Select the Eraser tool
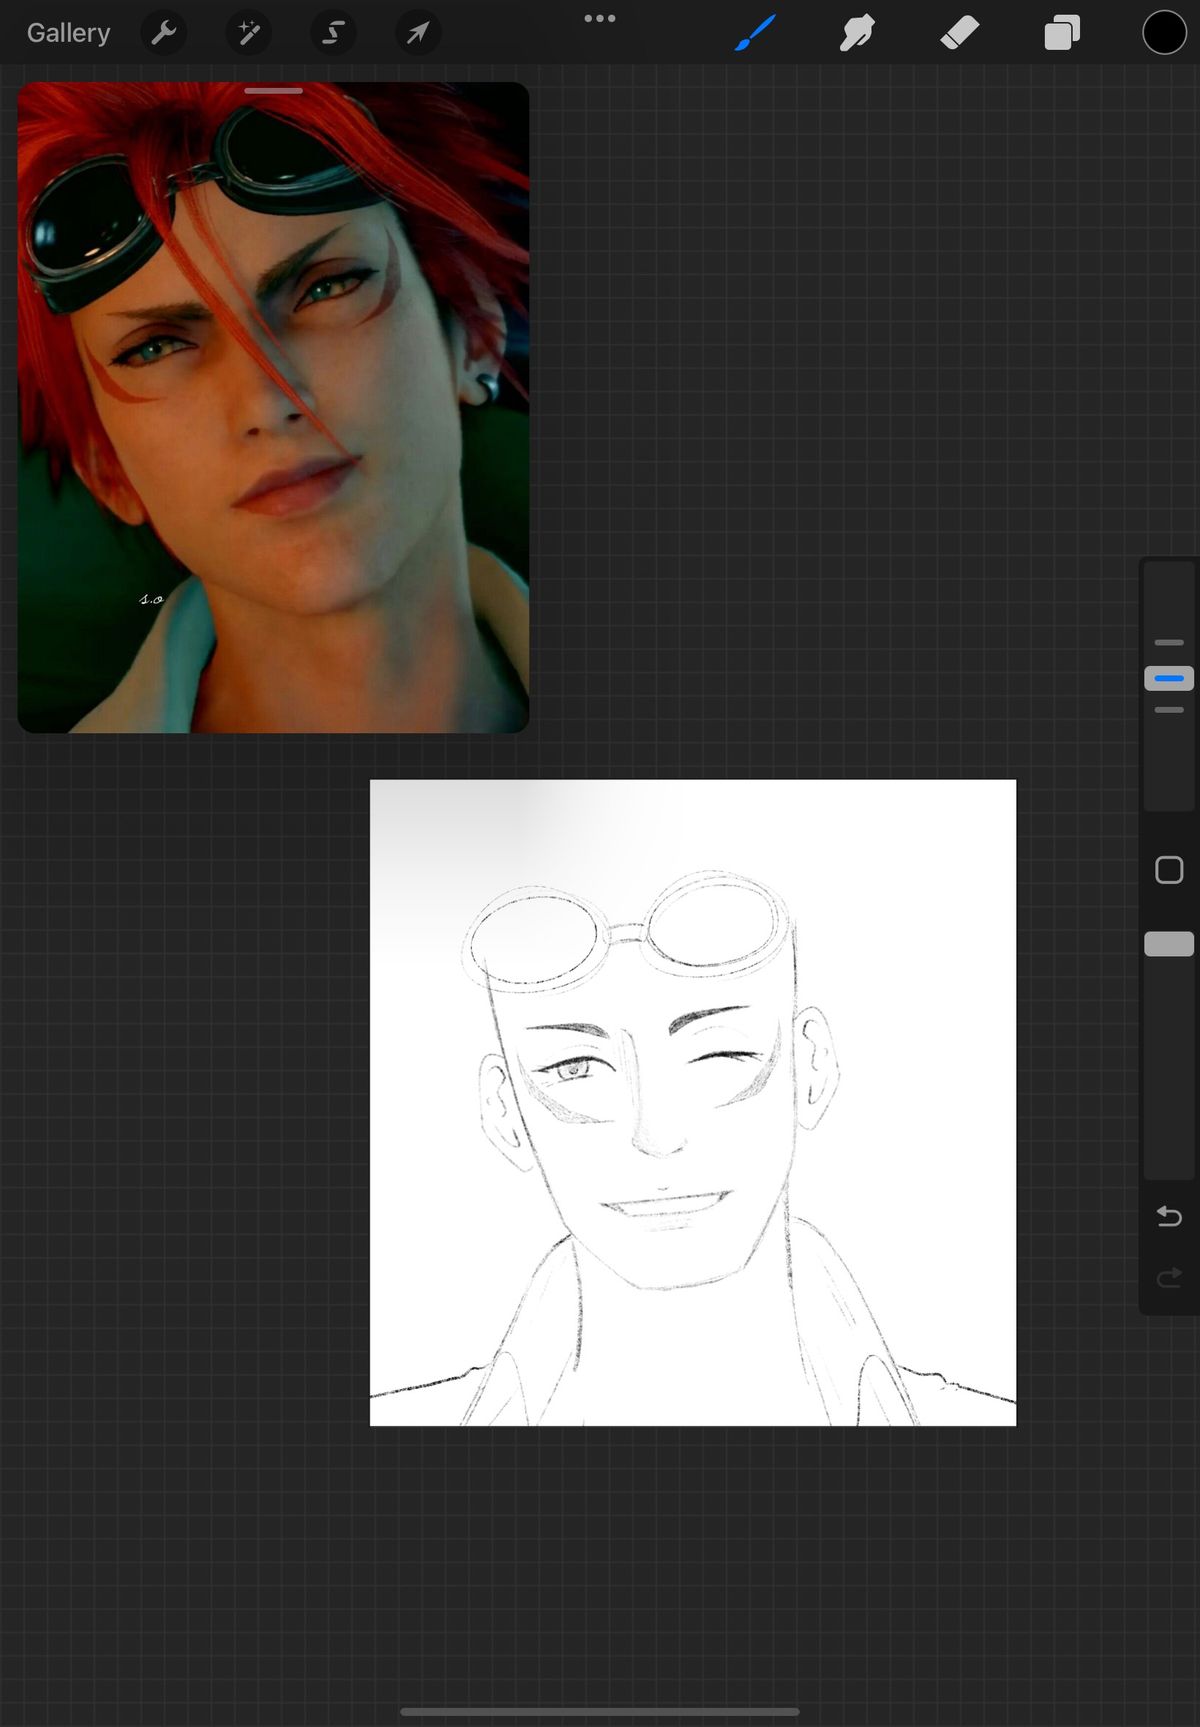Viewport: 1200px width, 1727px height. [x=960, y=33]
